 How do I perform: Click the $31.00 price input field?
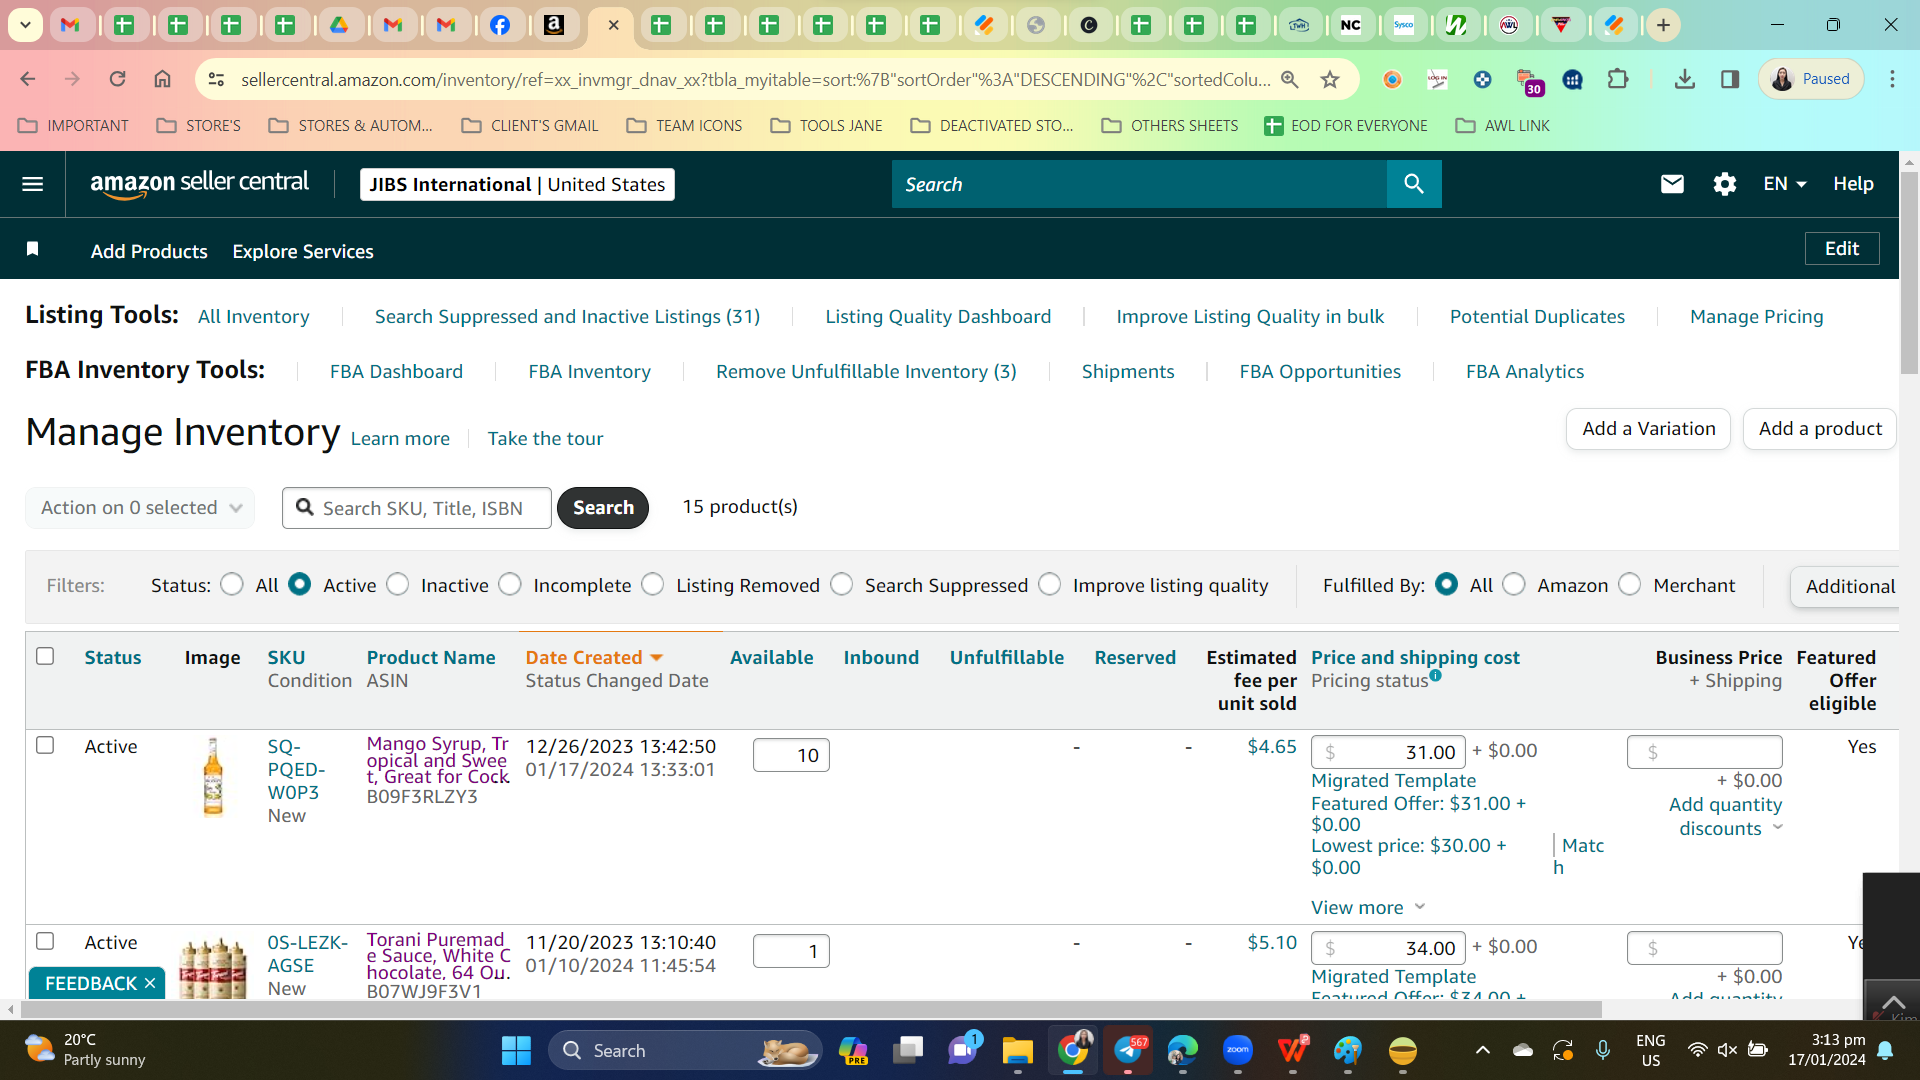[1388, 752]
